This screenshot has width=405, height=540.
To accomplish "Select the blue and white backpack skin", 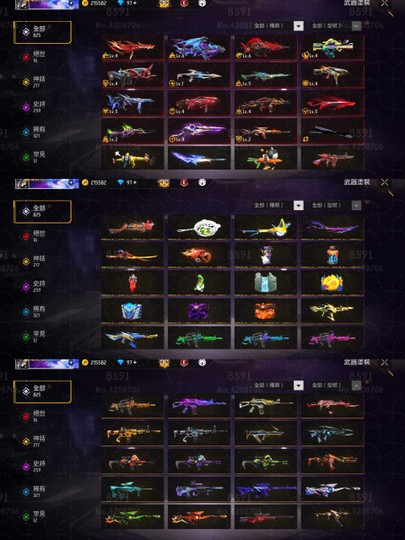I will [x=132, y=311].
